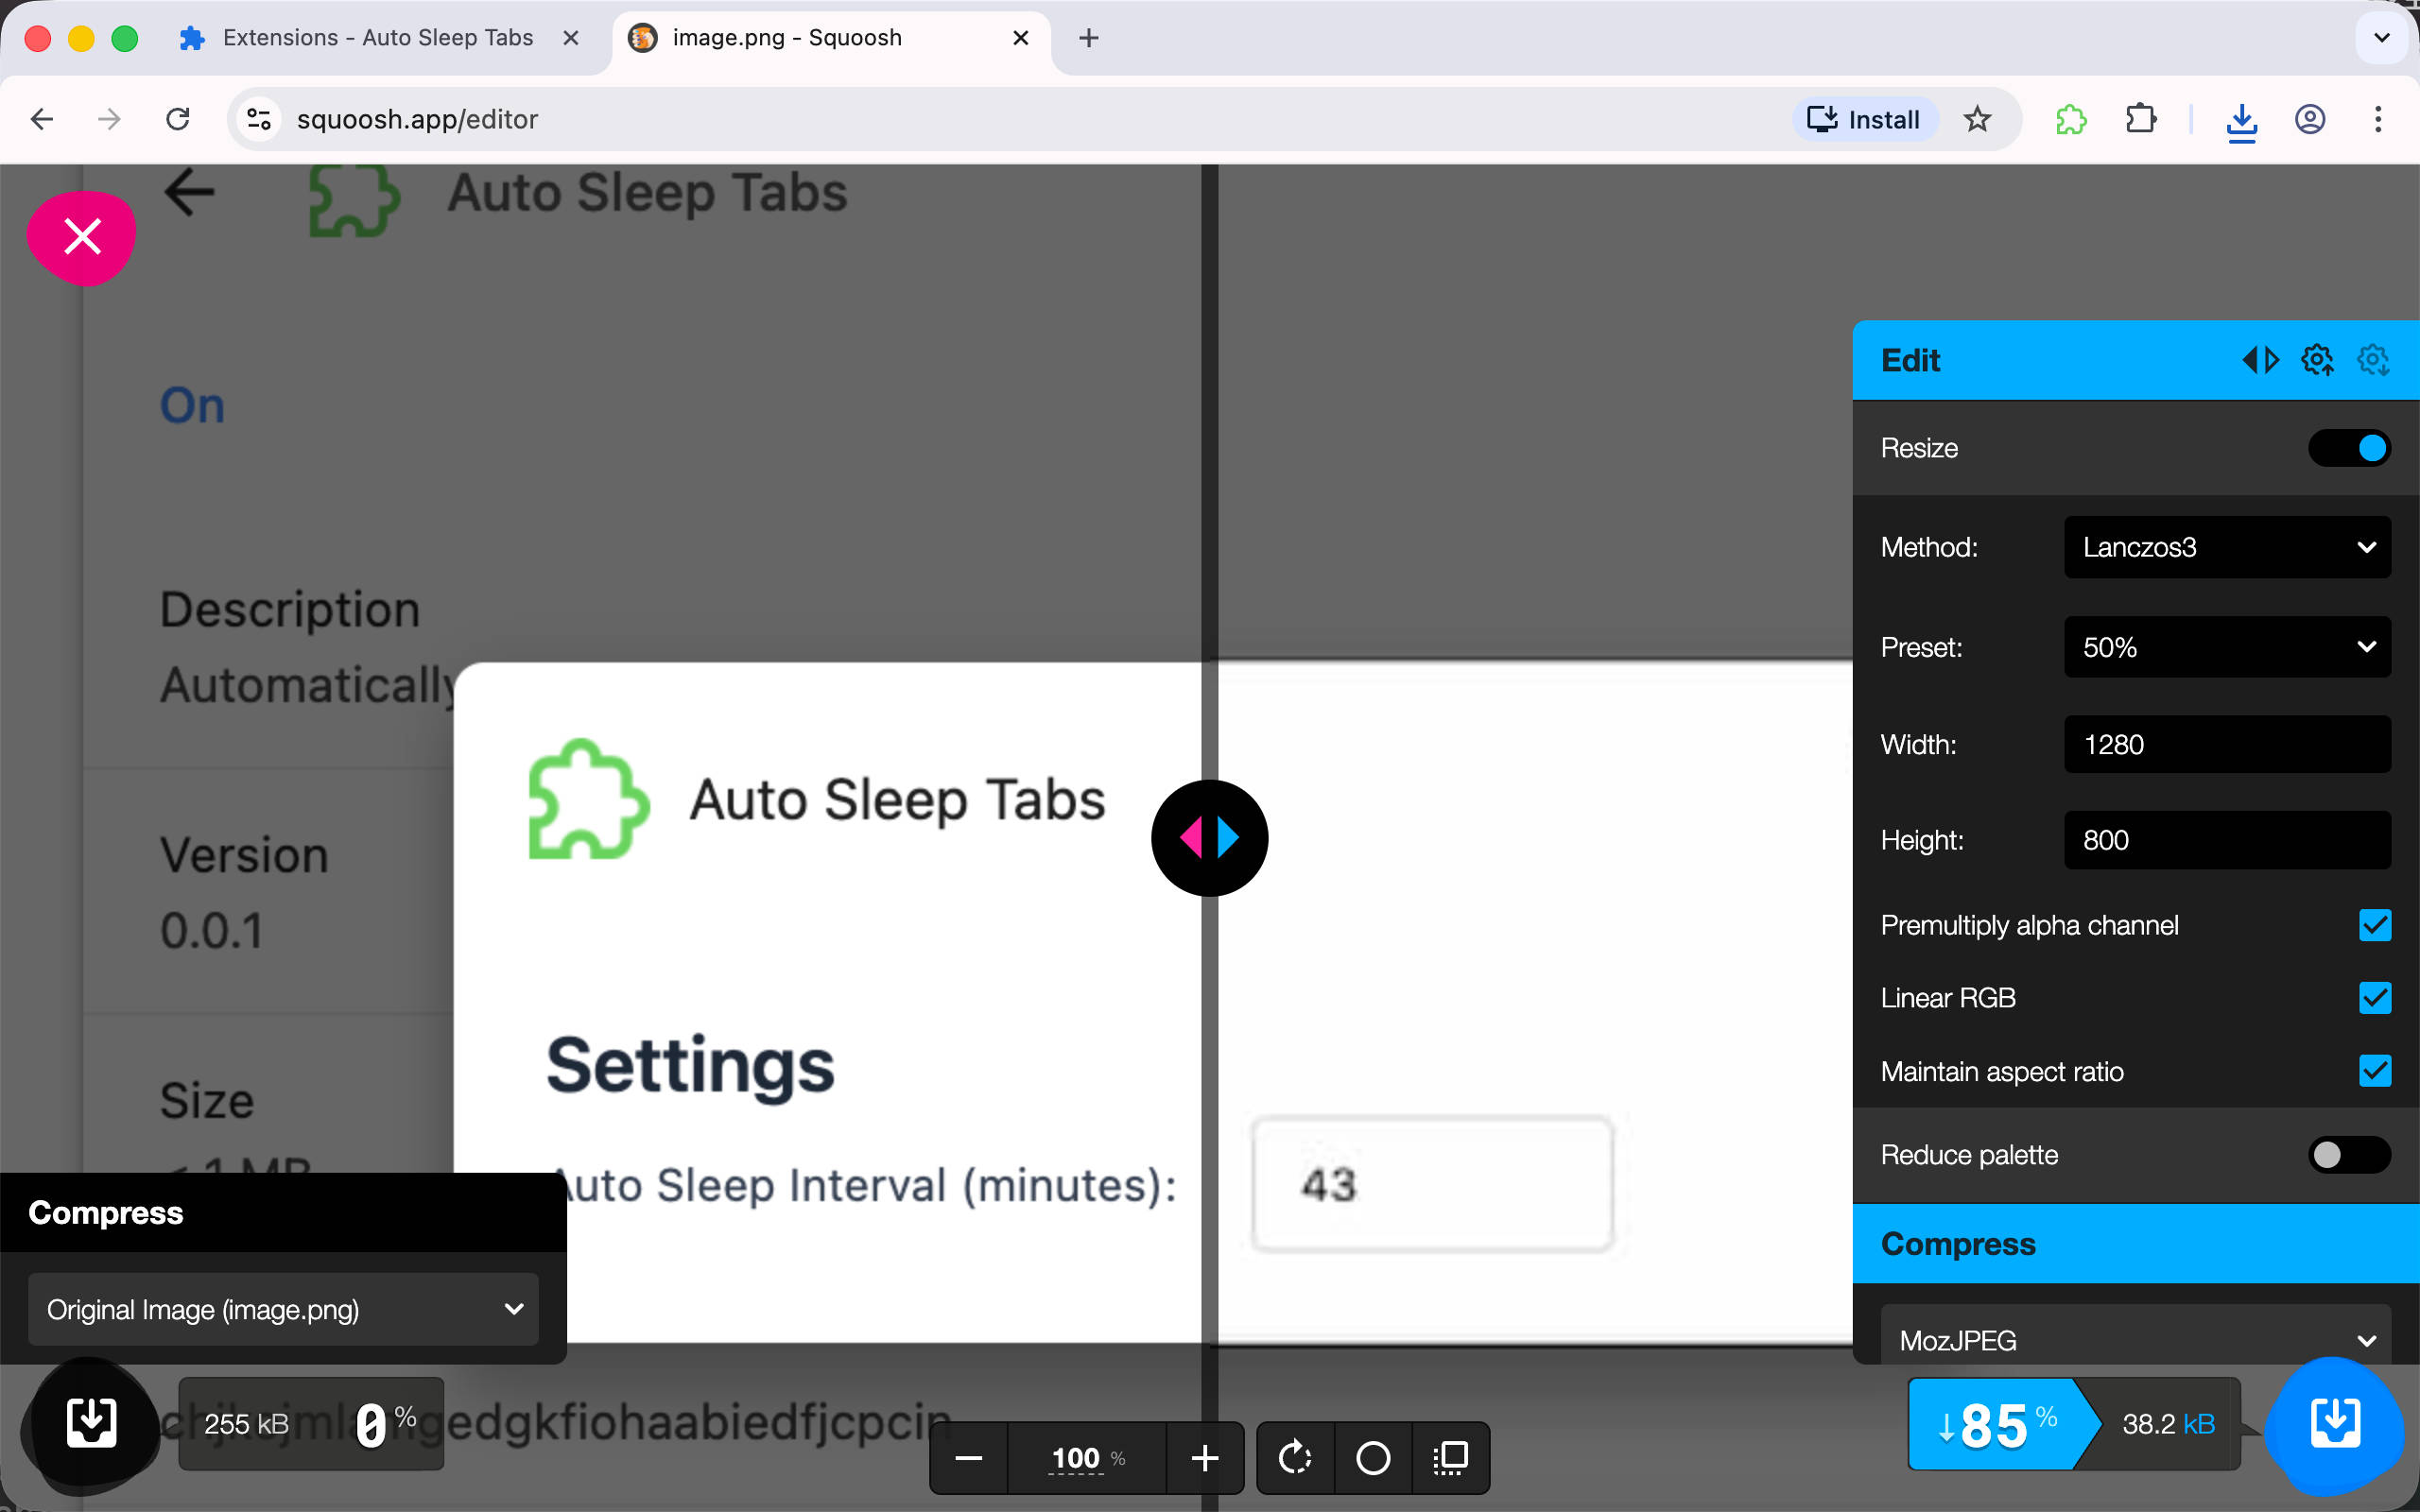Enable the Reduce palette toggle
This screenshot has width=2420, height=1512.
point(2348,1155)
